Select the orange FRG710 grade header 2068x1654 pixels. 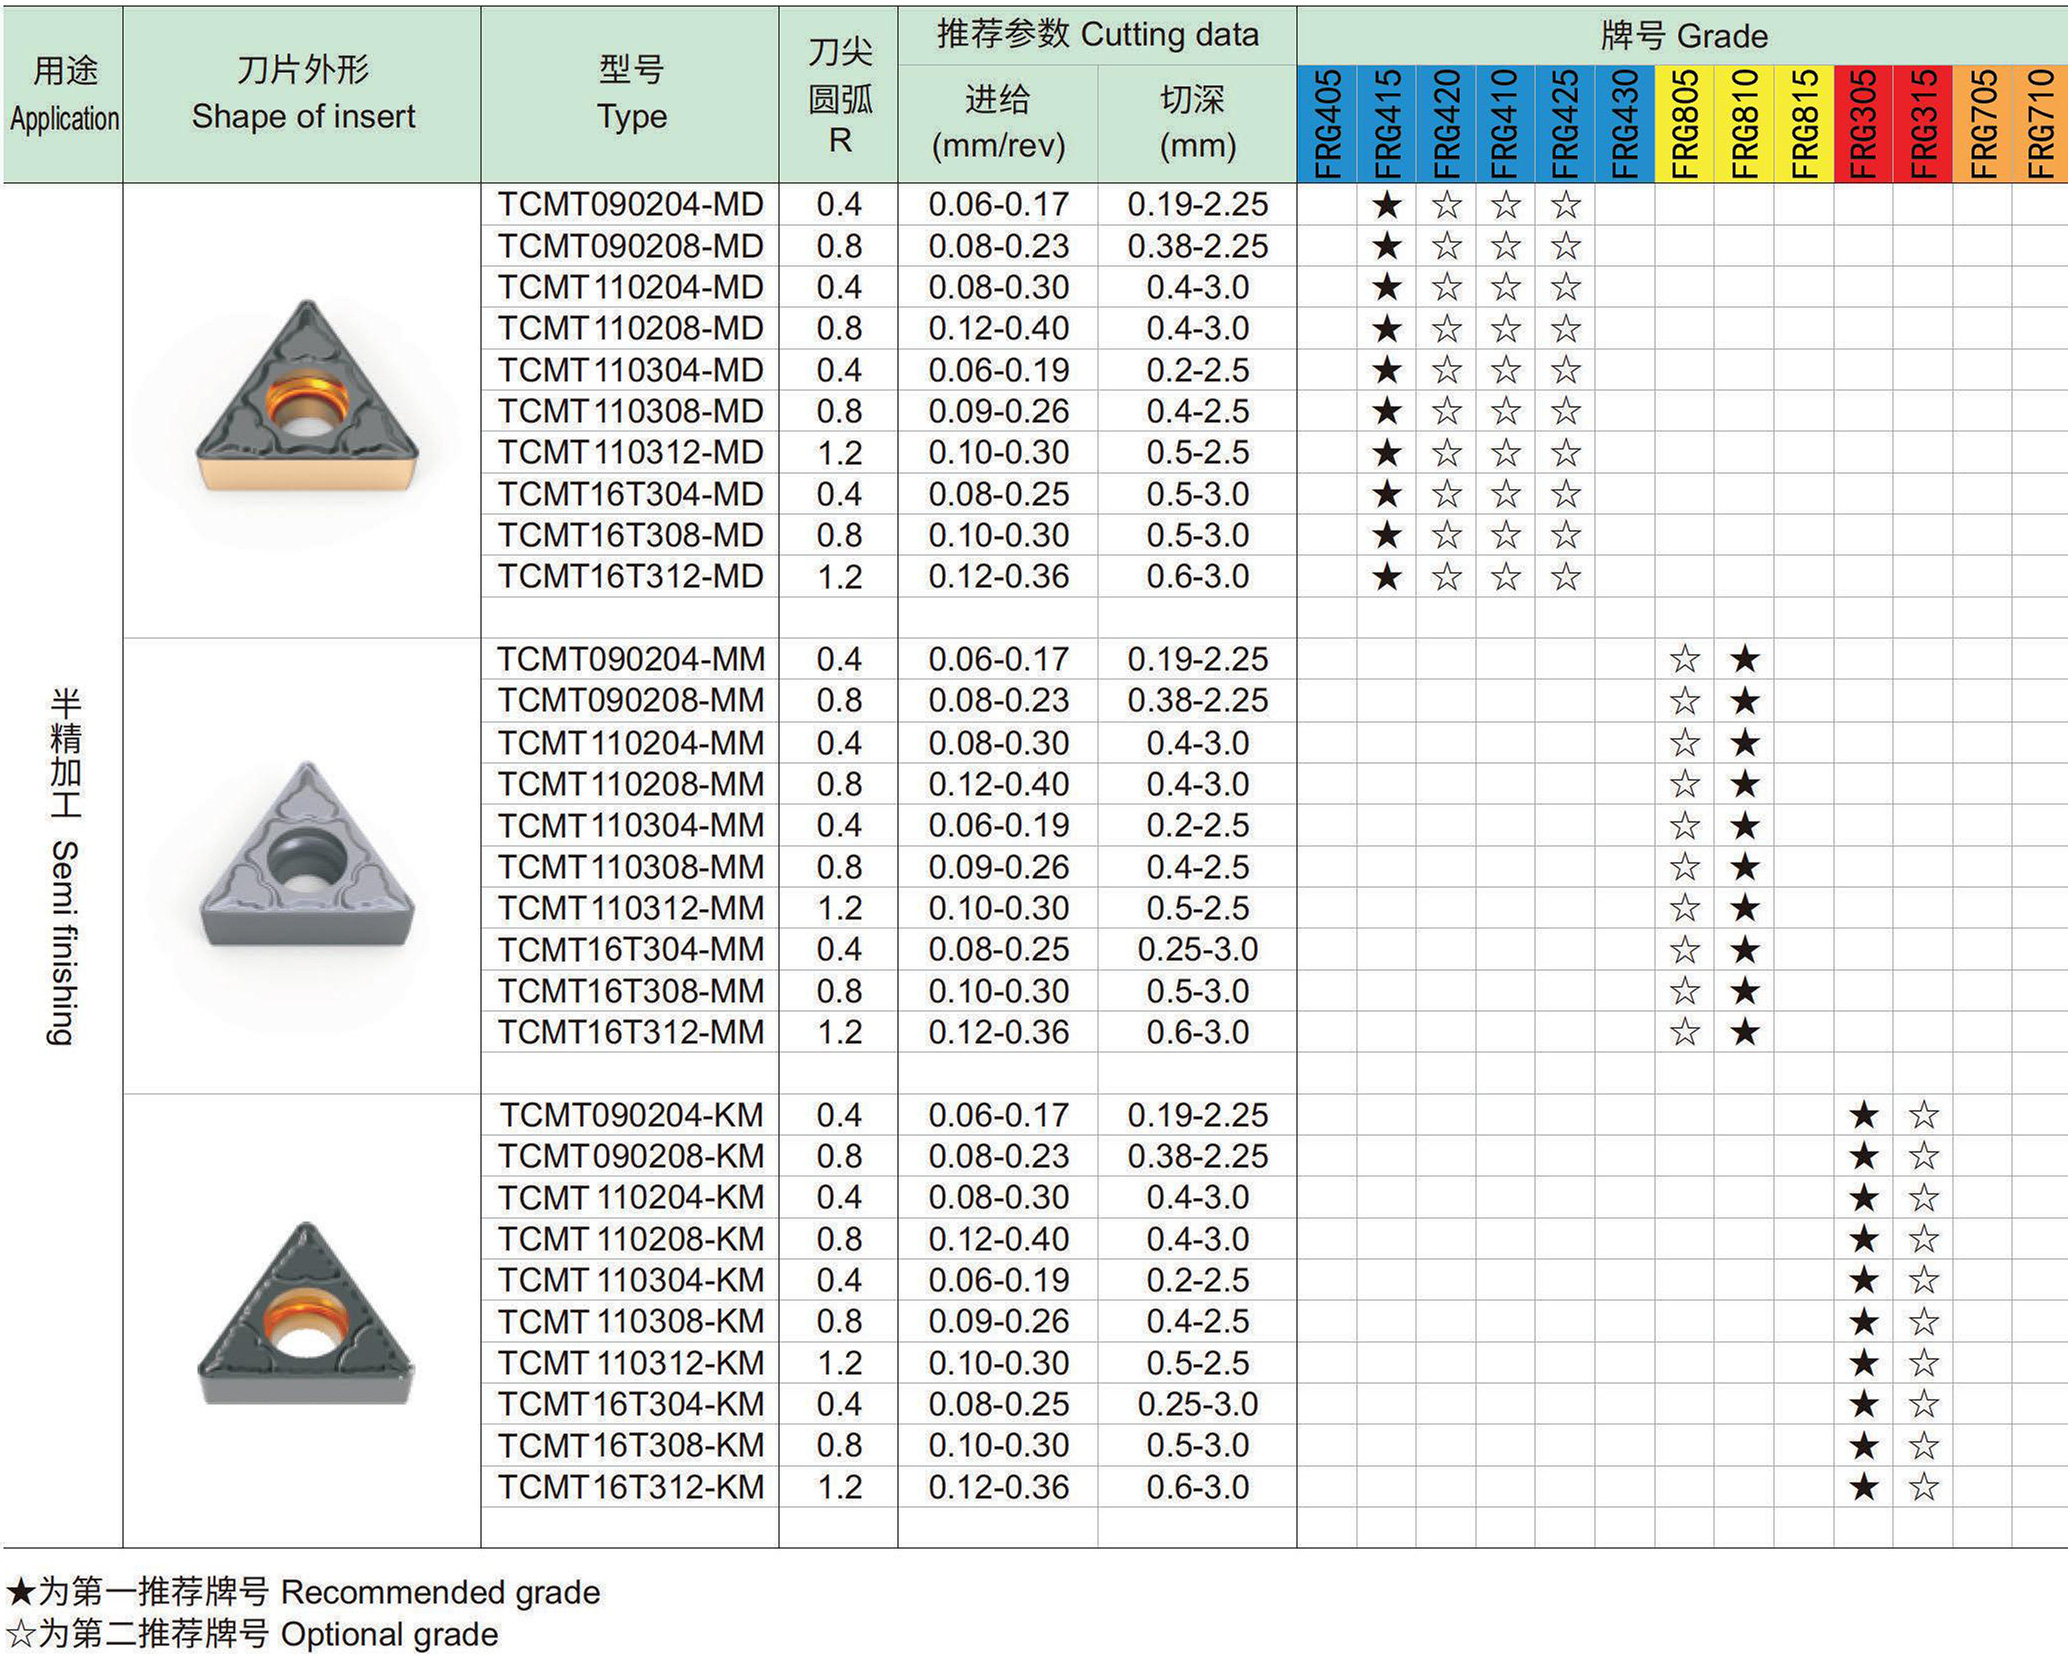(x=2040, y=124)
